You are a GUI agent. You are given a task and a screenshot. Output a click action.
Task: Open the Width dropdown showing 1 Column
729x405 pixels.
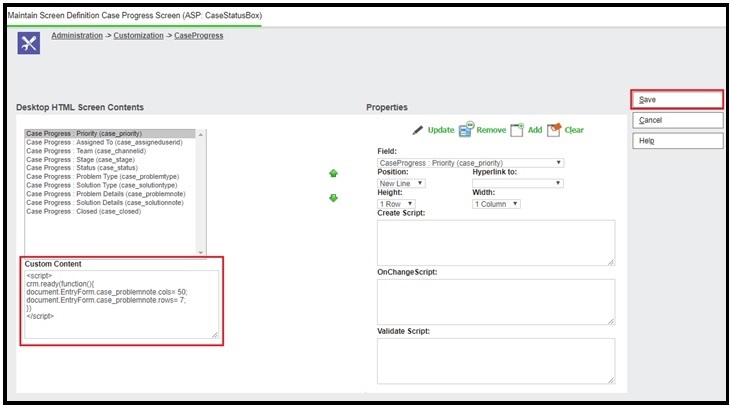click(x=496, y=204)
